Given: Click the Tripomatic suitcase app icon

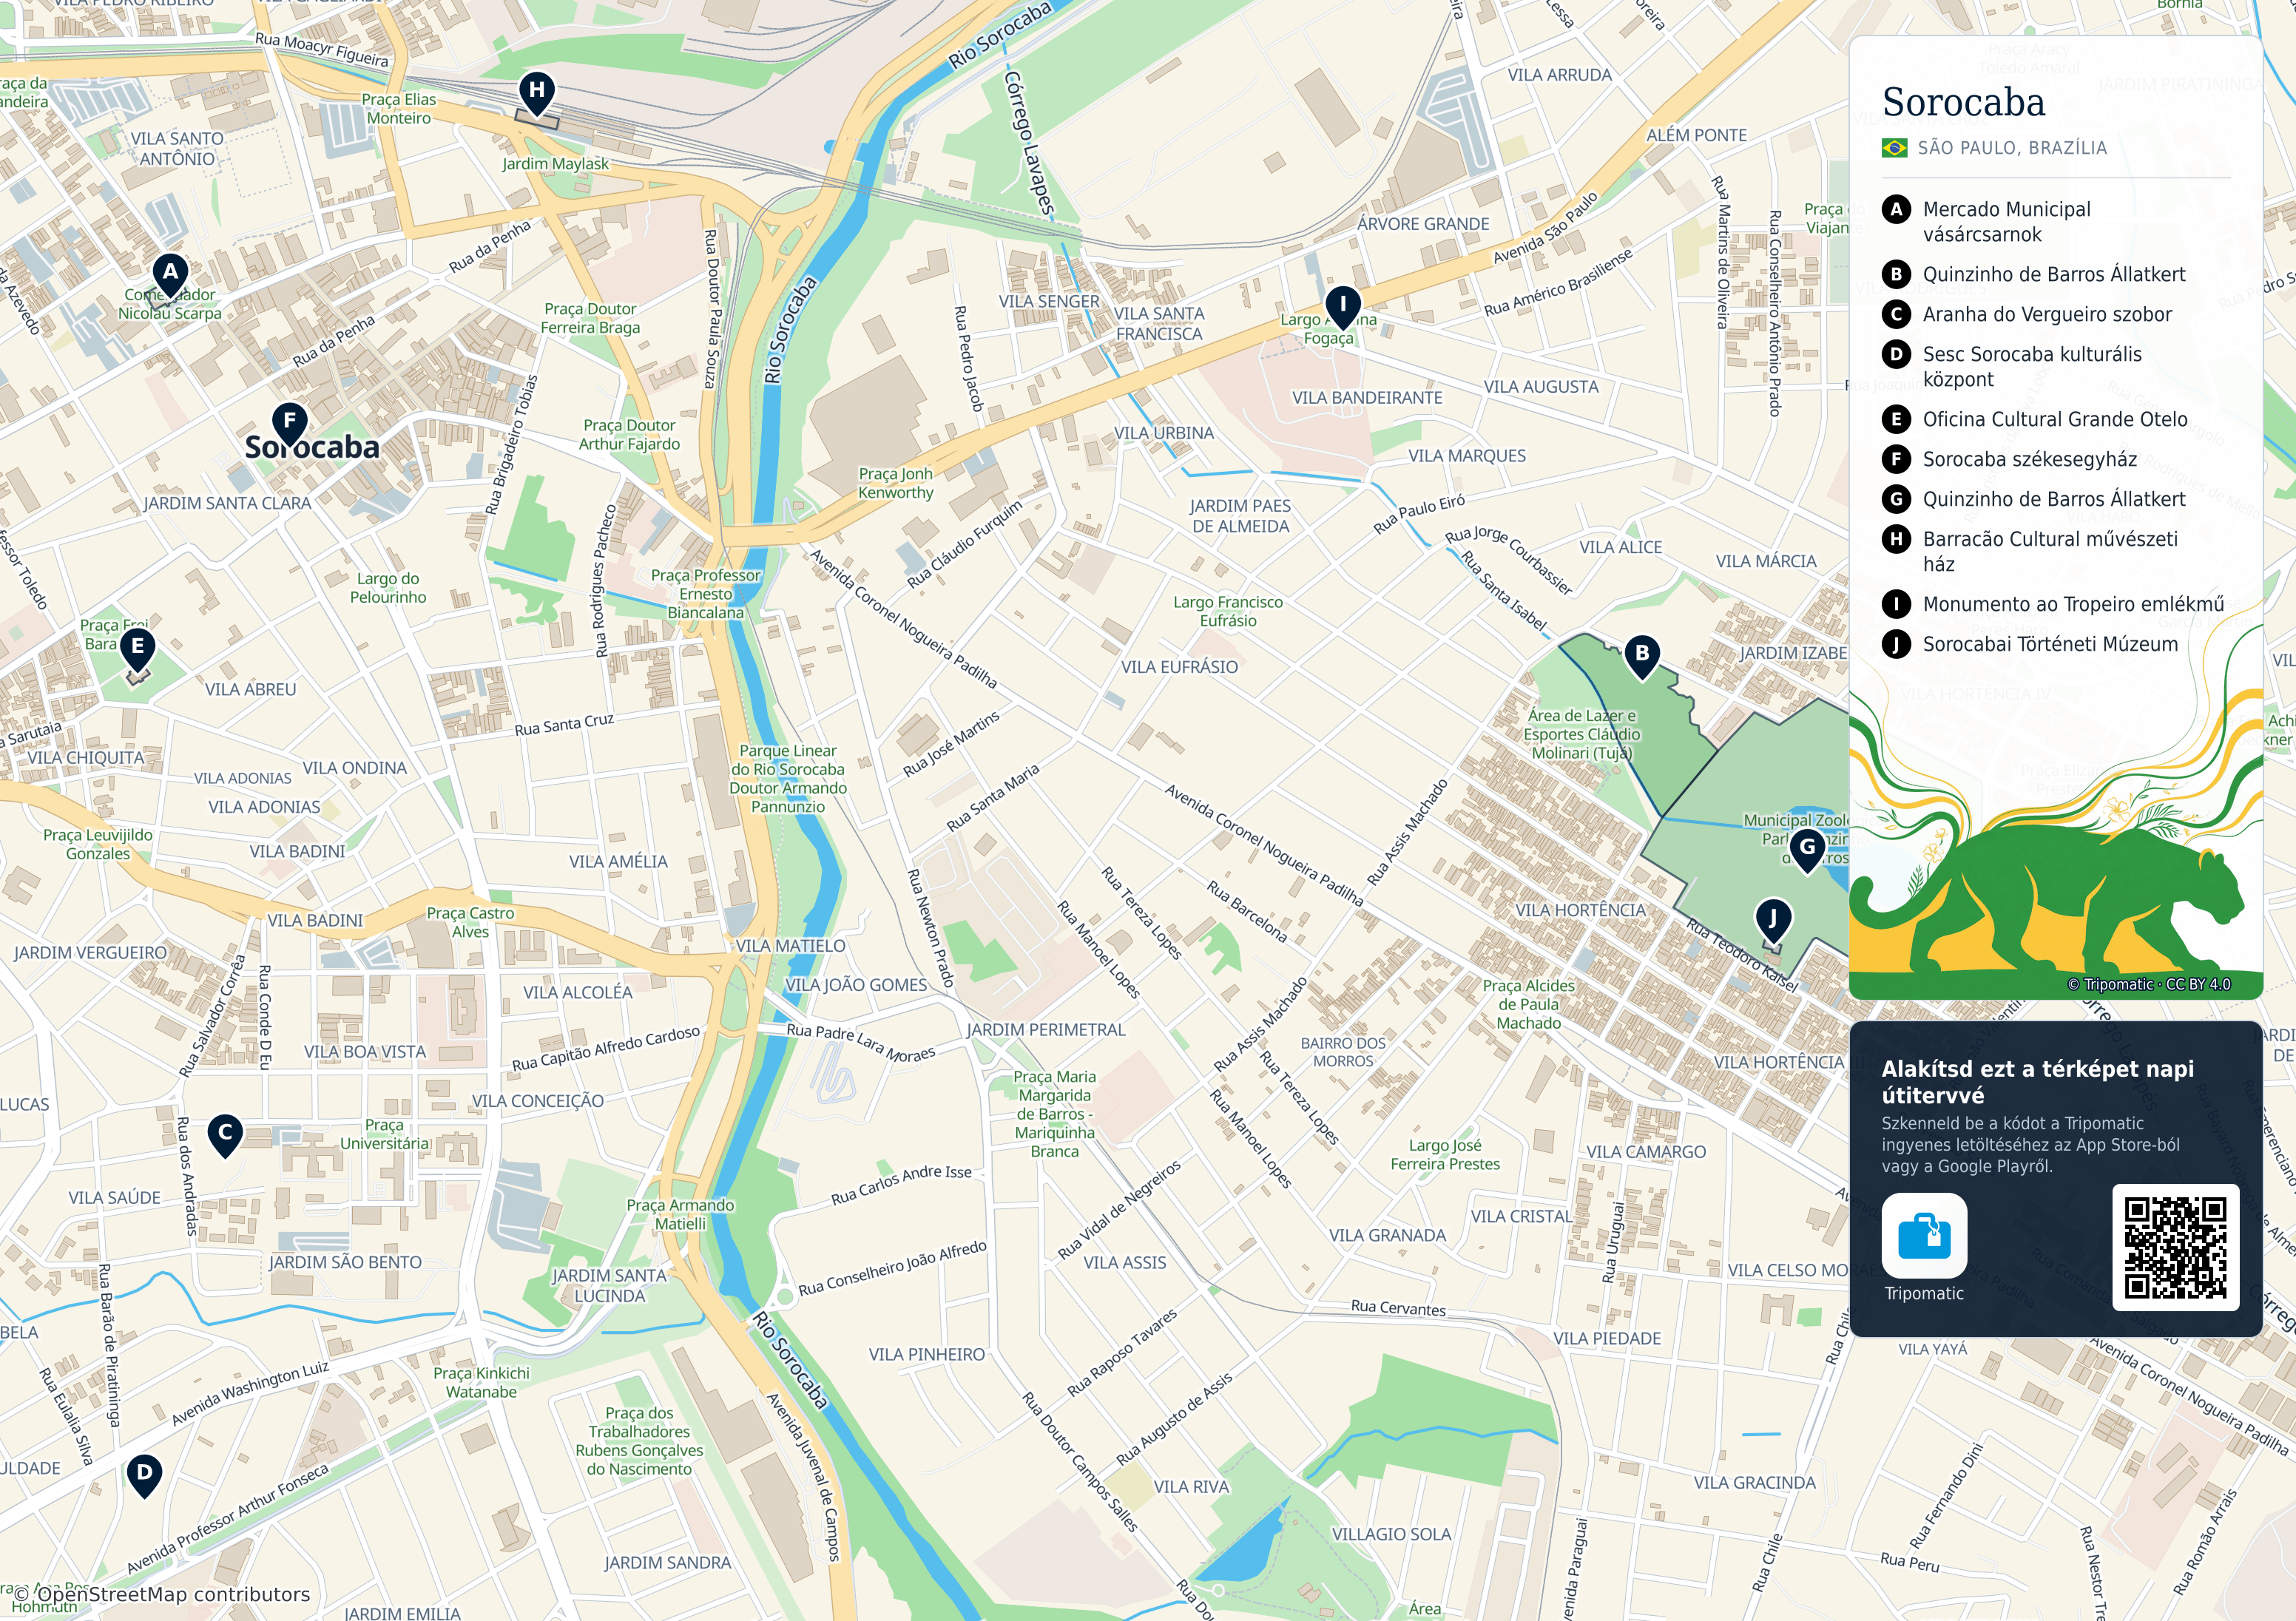Looking at the screenshot, I should (1924, 1236).
